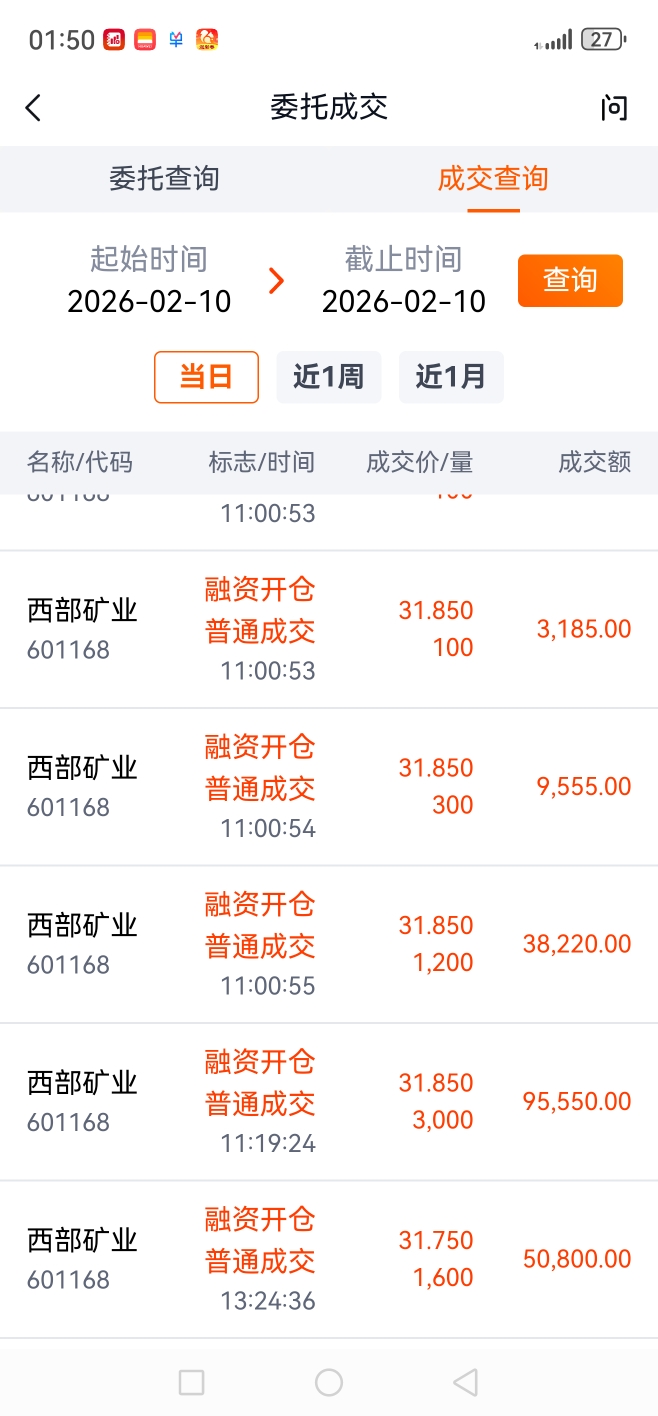Tap Android back triangle icon
This screenshot has height=1416, width=658.
pyautogui.click(x=465, y=1382)
